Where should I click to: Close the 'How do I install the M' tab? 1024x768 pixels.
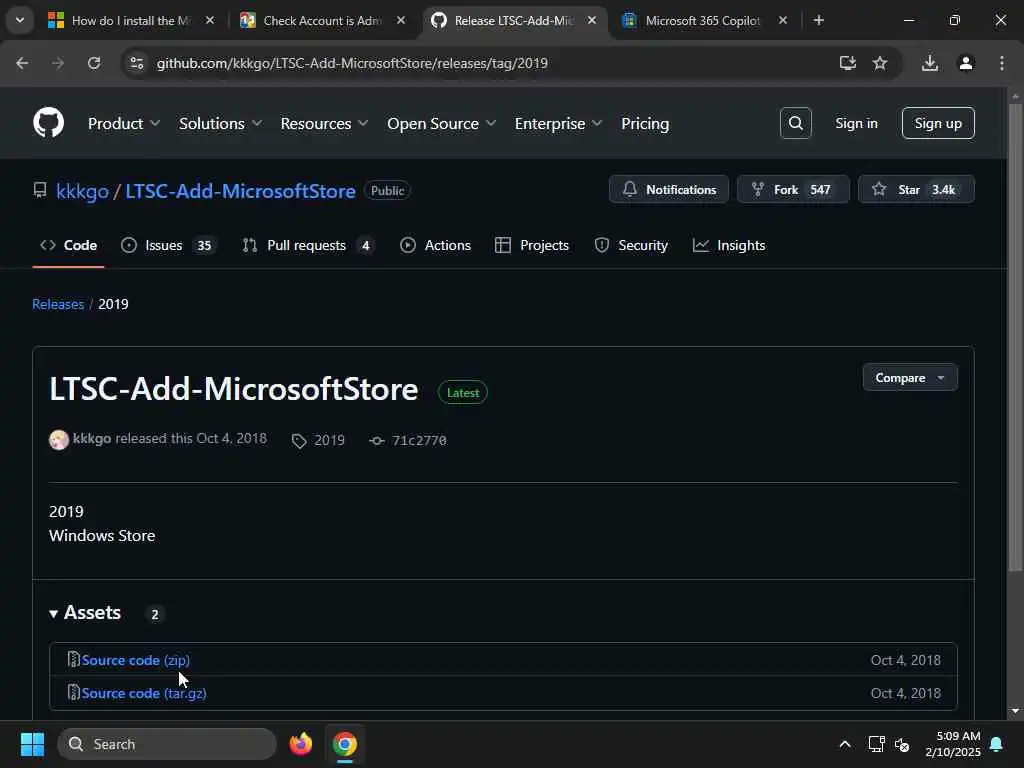tap(210, 20)
